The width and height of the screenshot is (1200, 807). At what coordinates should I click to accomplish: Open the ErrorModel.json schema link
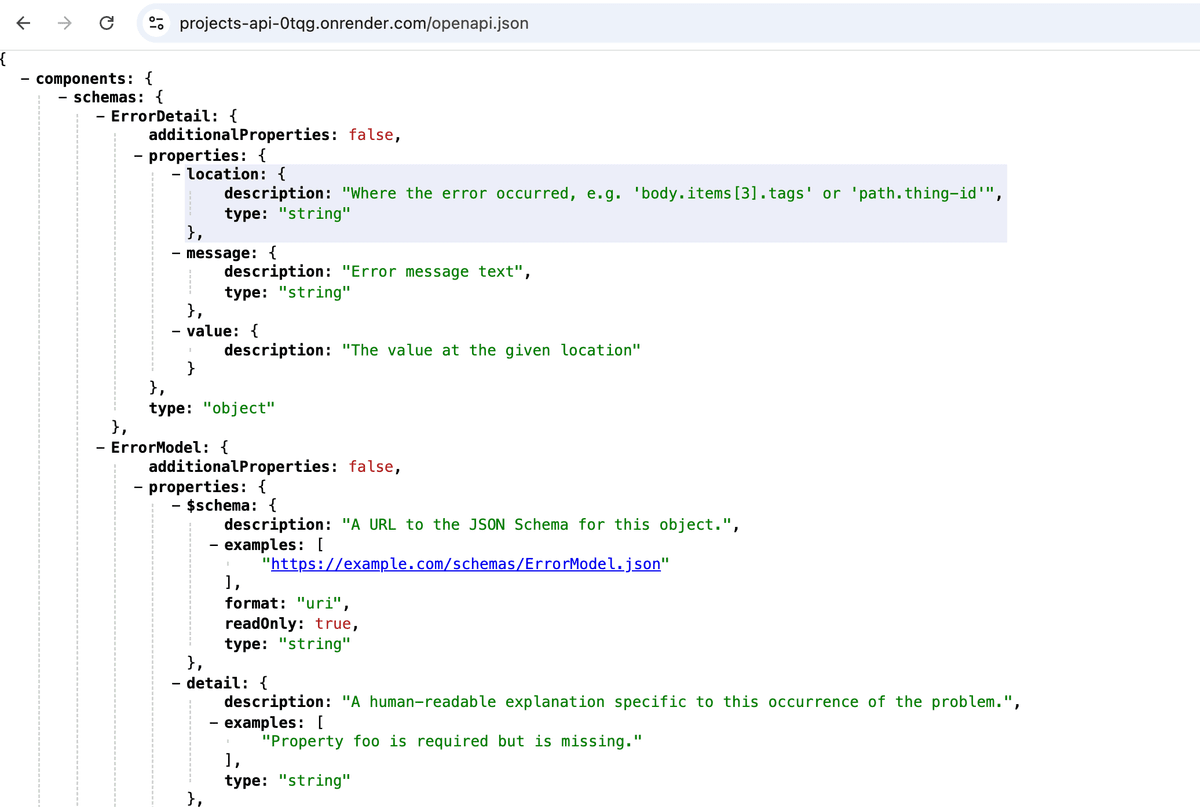click(x=466, y=563)
